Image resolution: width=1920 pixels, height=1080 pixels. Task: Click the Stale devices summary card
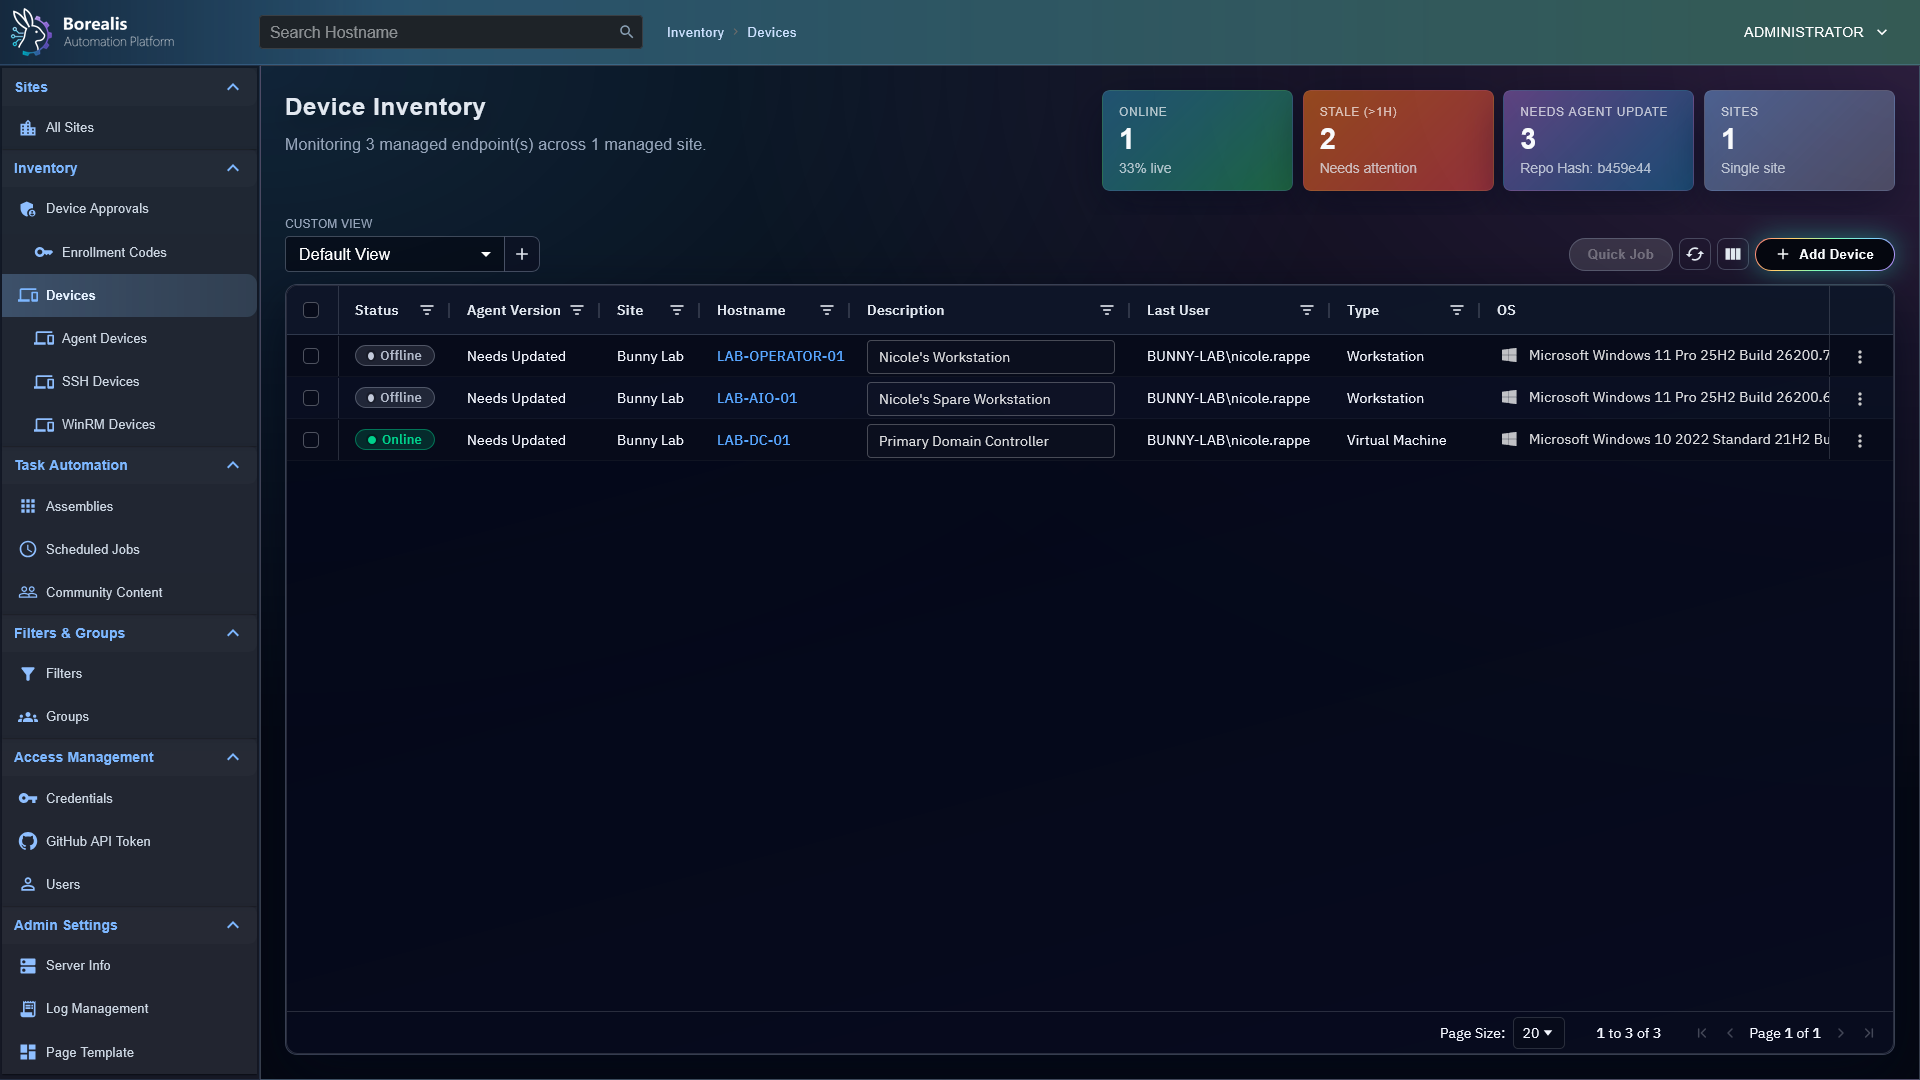1397,140
